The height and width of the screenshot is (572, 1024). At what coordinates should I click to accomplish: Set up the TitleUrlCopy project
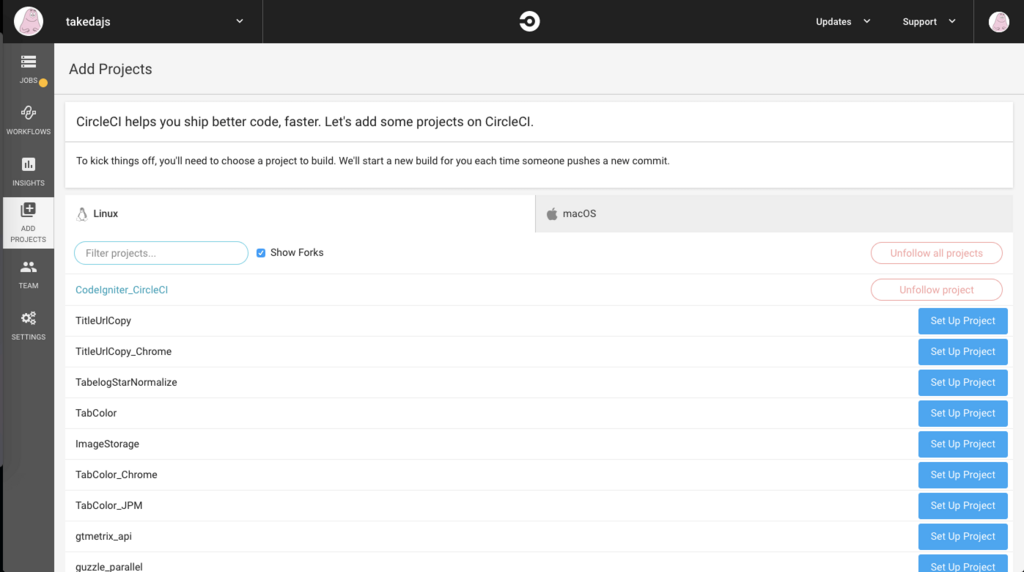[963, 321]
